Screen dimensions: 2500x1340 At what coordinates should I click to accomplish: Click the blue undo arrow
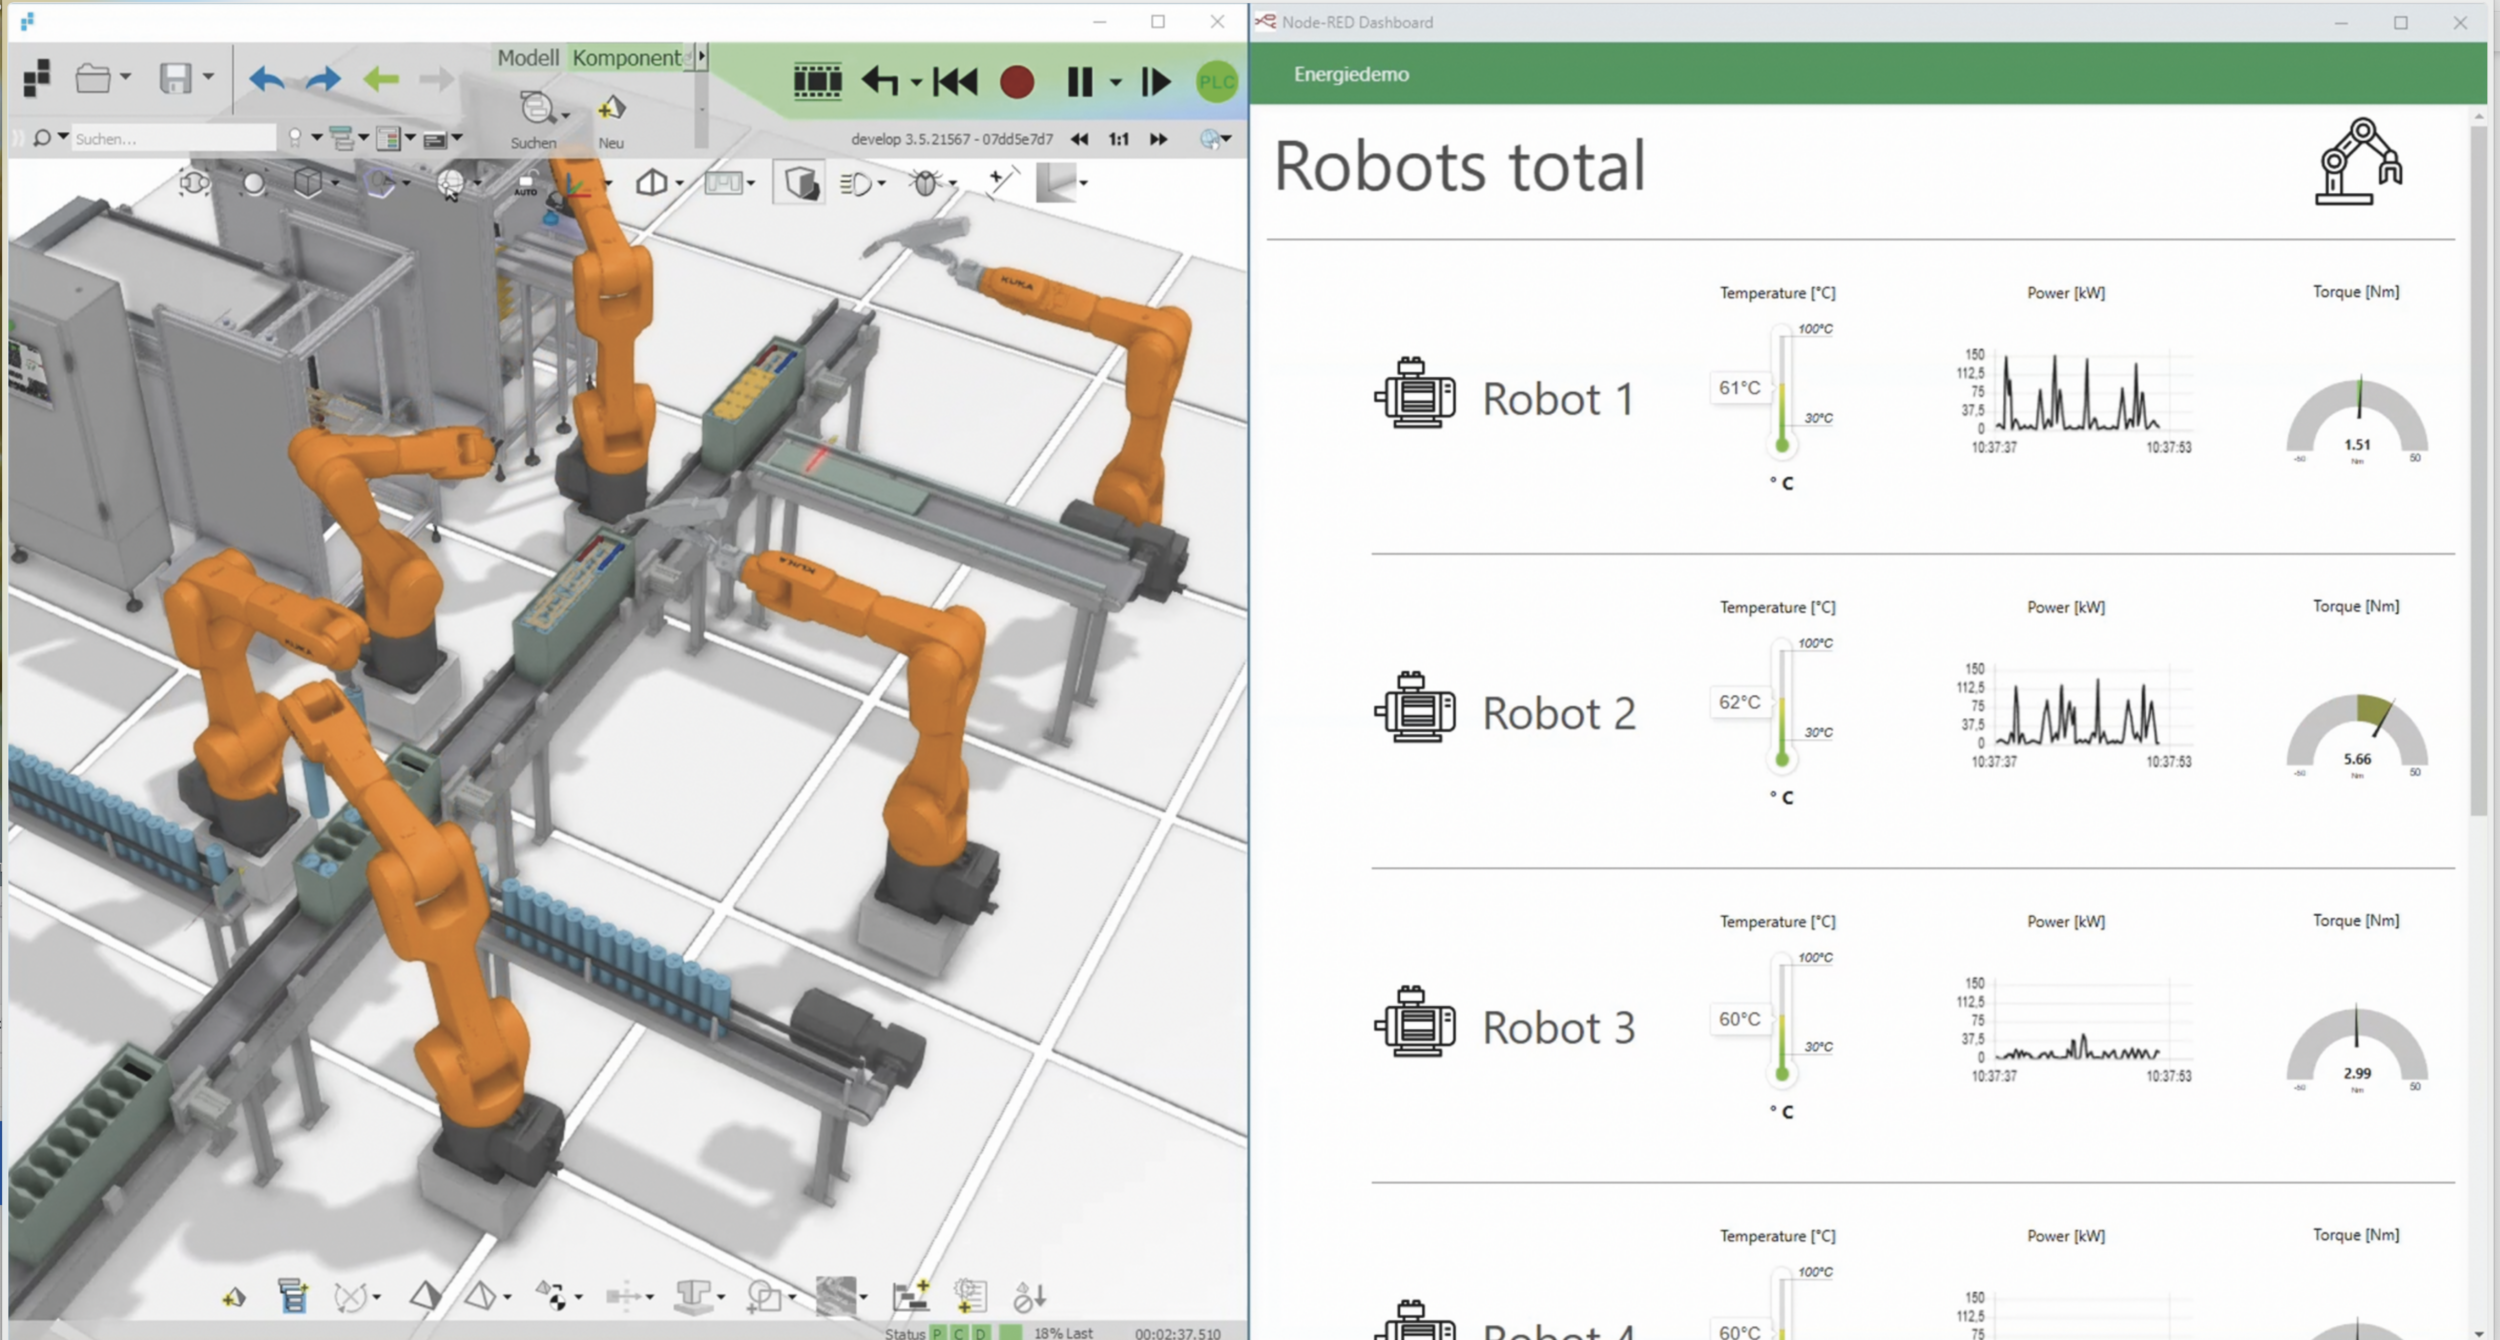(x=266, y=78)
